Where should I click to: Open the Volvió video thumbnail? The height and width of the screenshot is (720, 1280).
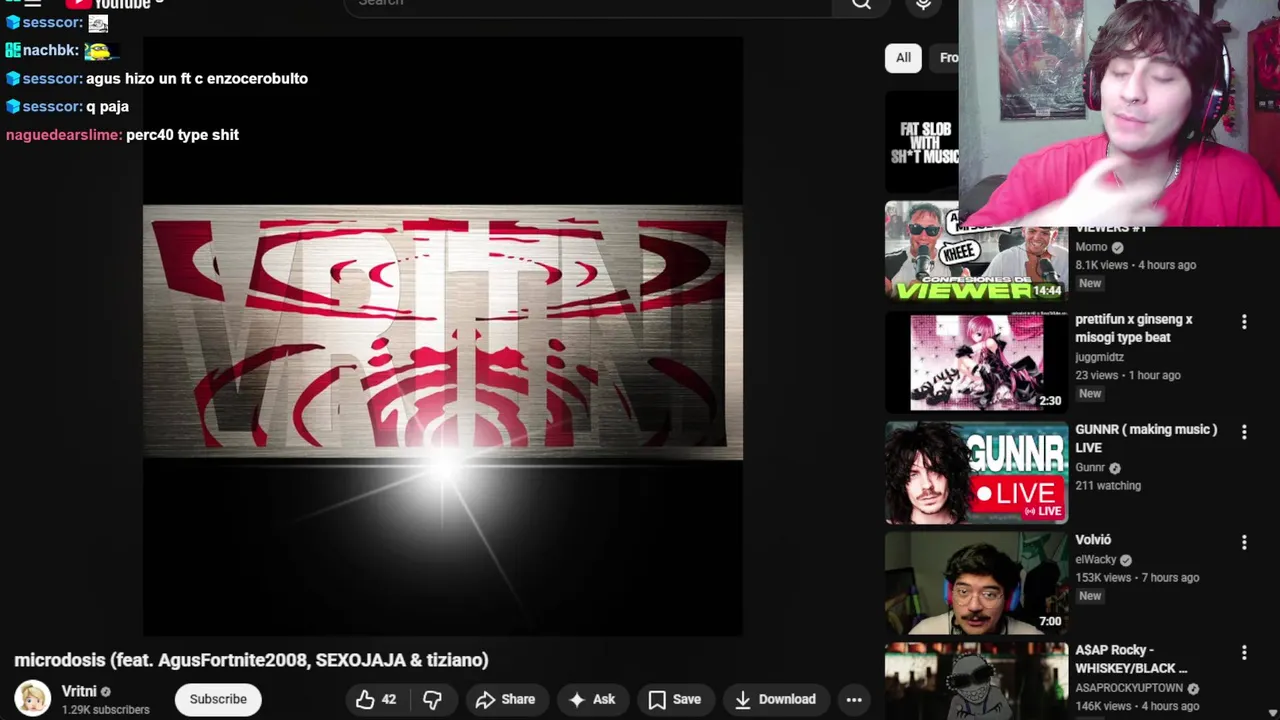point(976,582)
